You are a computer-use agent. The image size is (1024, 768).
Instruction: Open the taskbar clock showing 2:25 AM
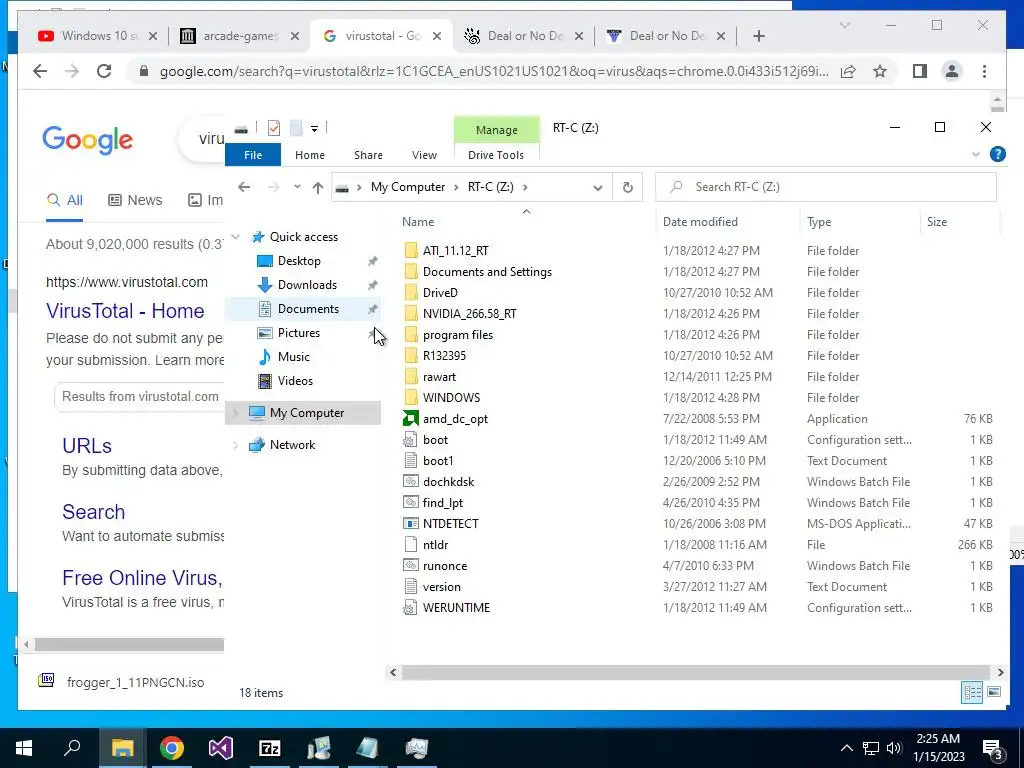point(938,748)
